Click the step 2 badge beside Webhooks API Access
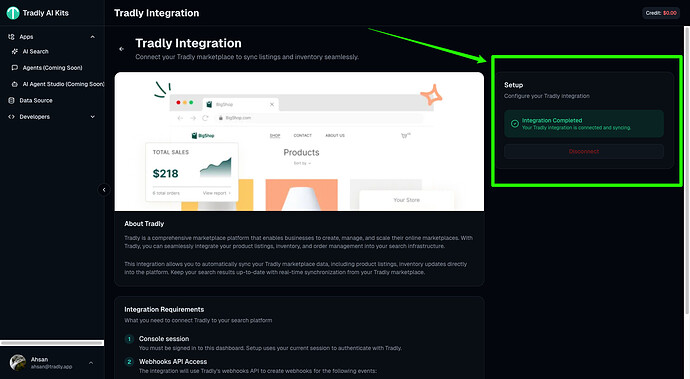690x379 pixels. coord(129,362)
